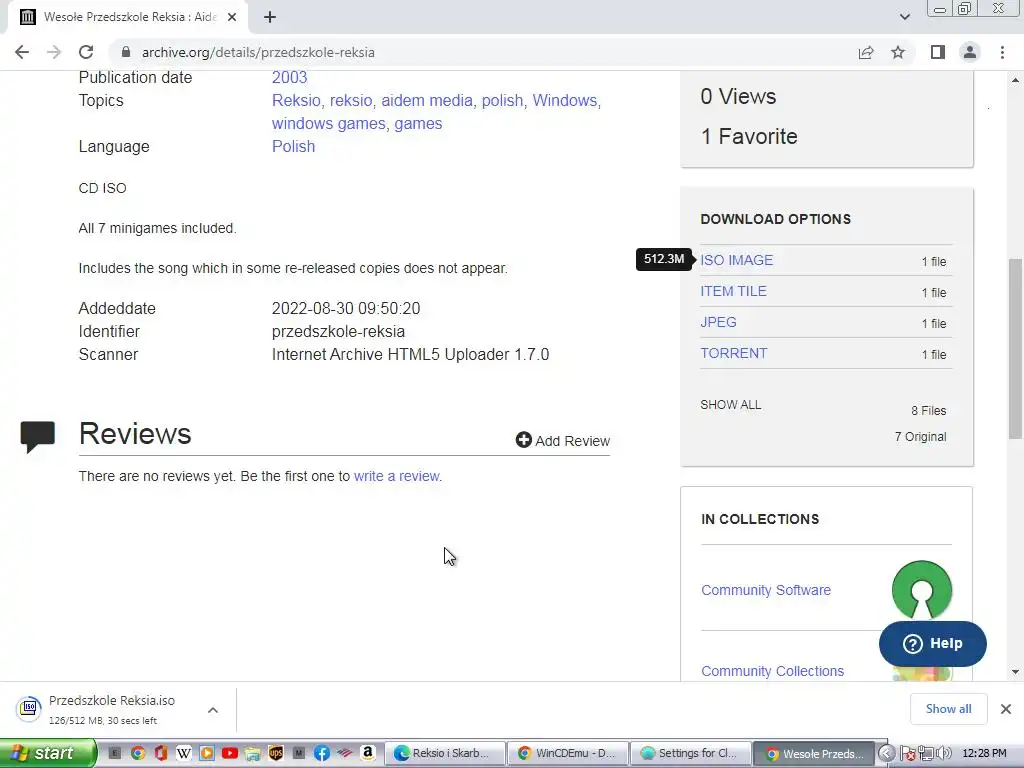Share this page via share icon

866,52
